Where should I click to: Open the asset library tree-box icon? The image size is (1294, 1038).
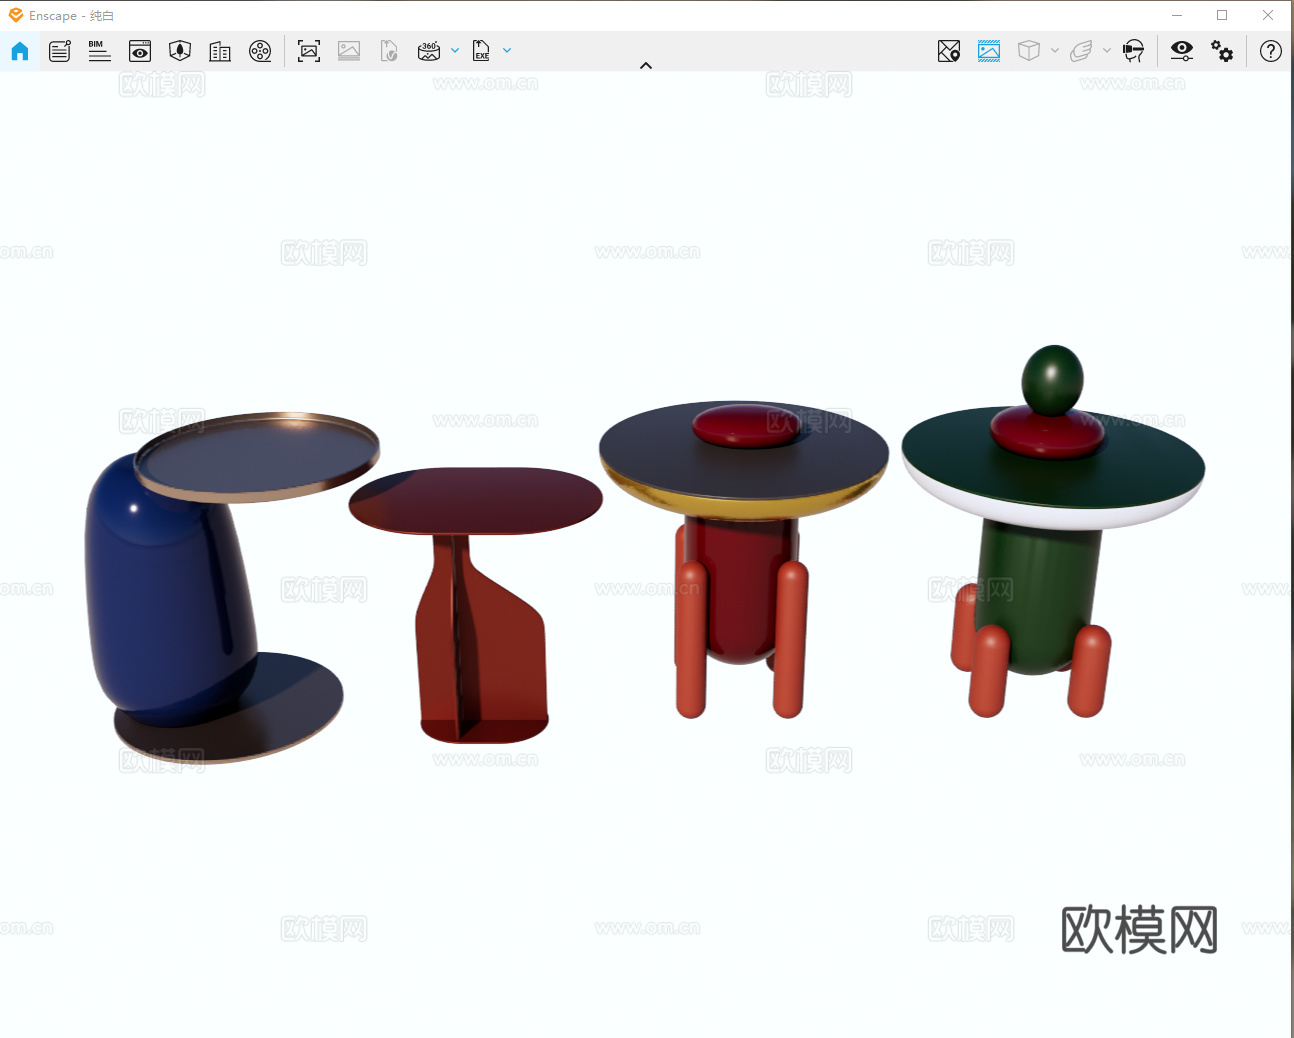coord(180,51)
